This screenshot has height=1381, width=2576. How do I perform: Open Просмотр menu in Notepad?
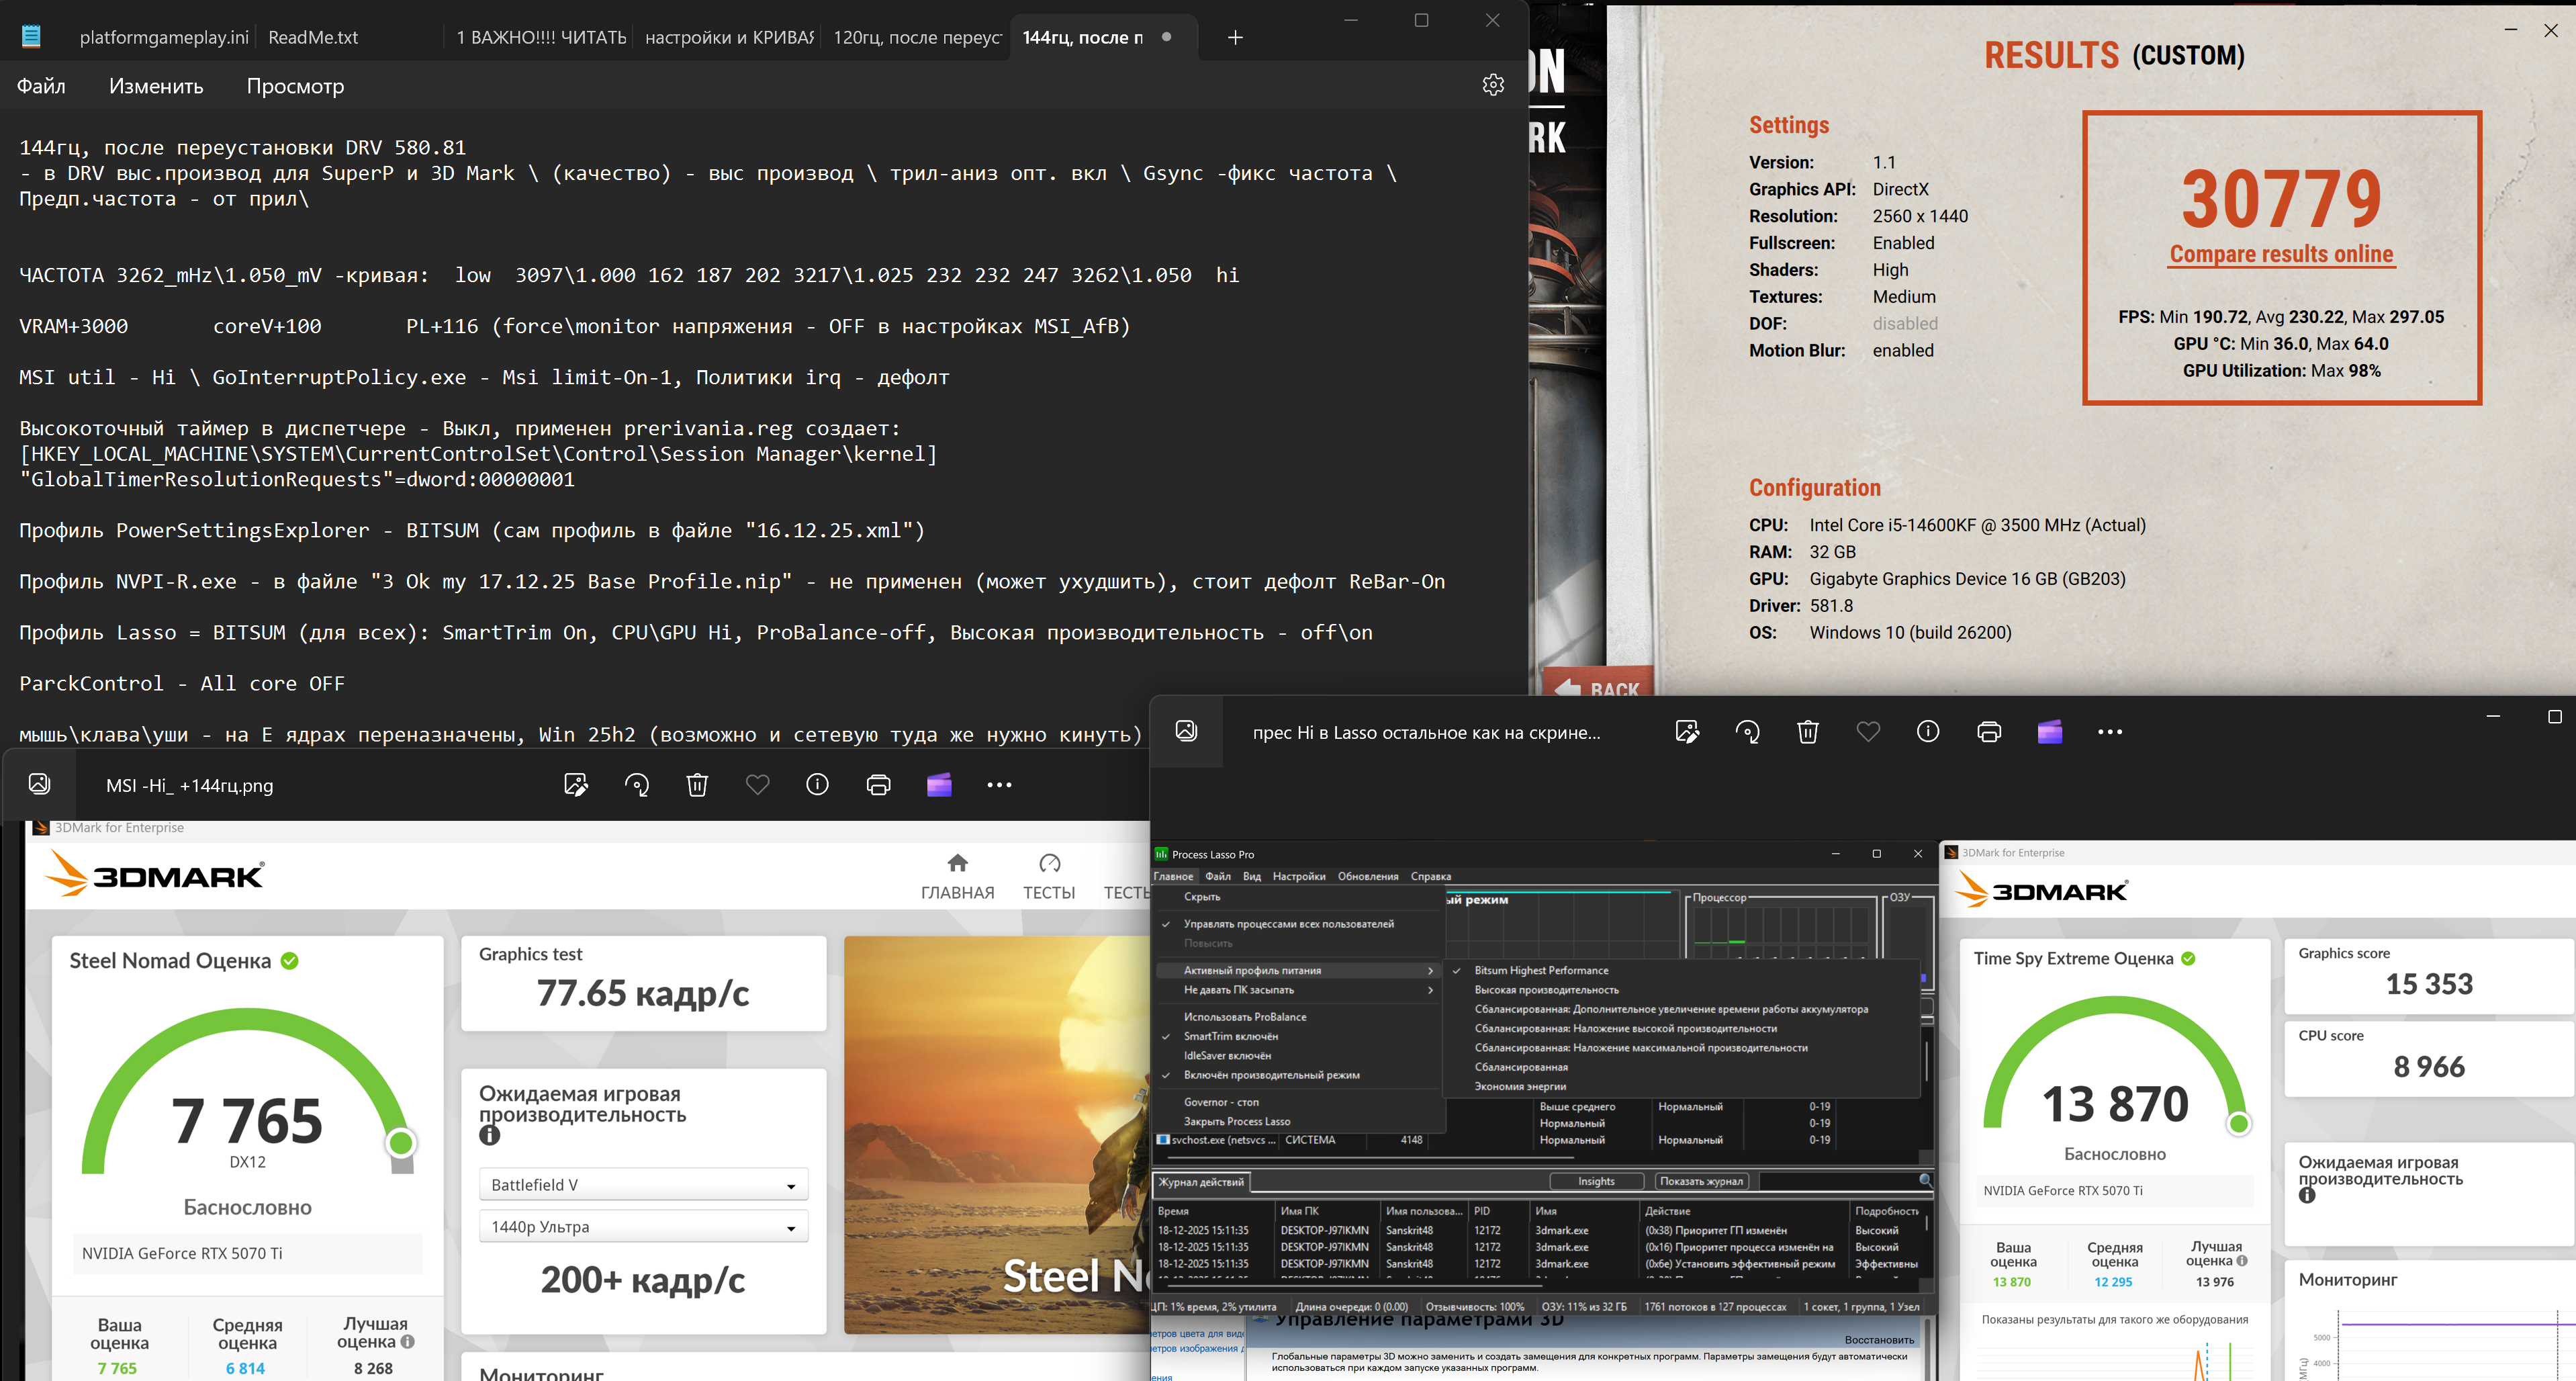[295, 86]
